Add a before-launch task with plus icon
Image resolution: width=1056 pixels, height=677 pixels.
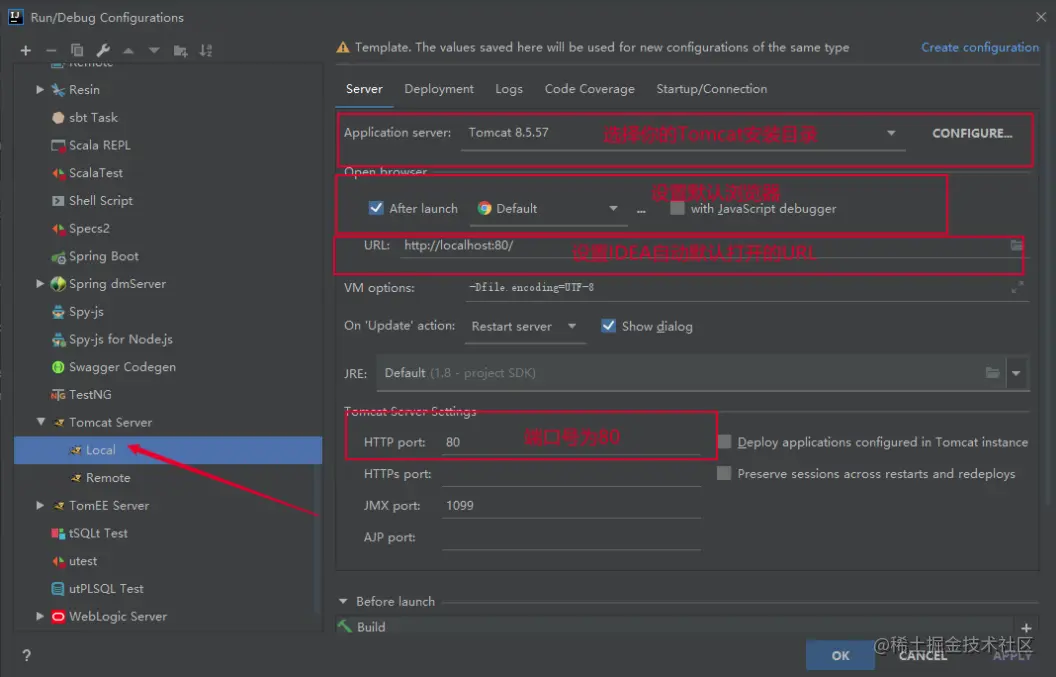coord(1026,628)
